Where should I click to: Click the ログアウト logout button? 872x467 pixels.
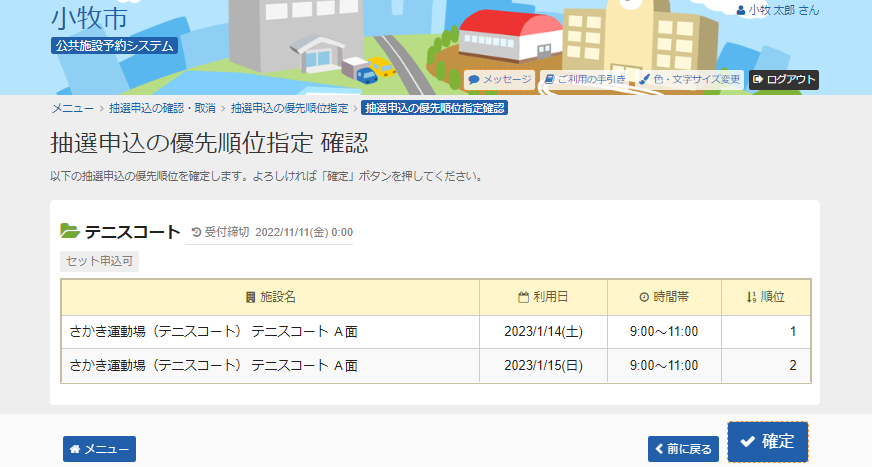click(784, 80)
